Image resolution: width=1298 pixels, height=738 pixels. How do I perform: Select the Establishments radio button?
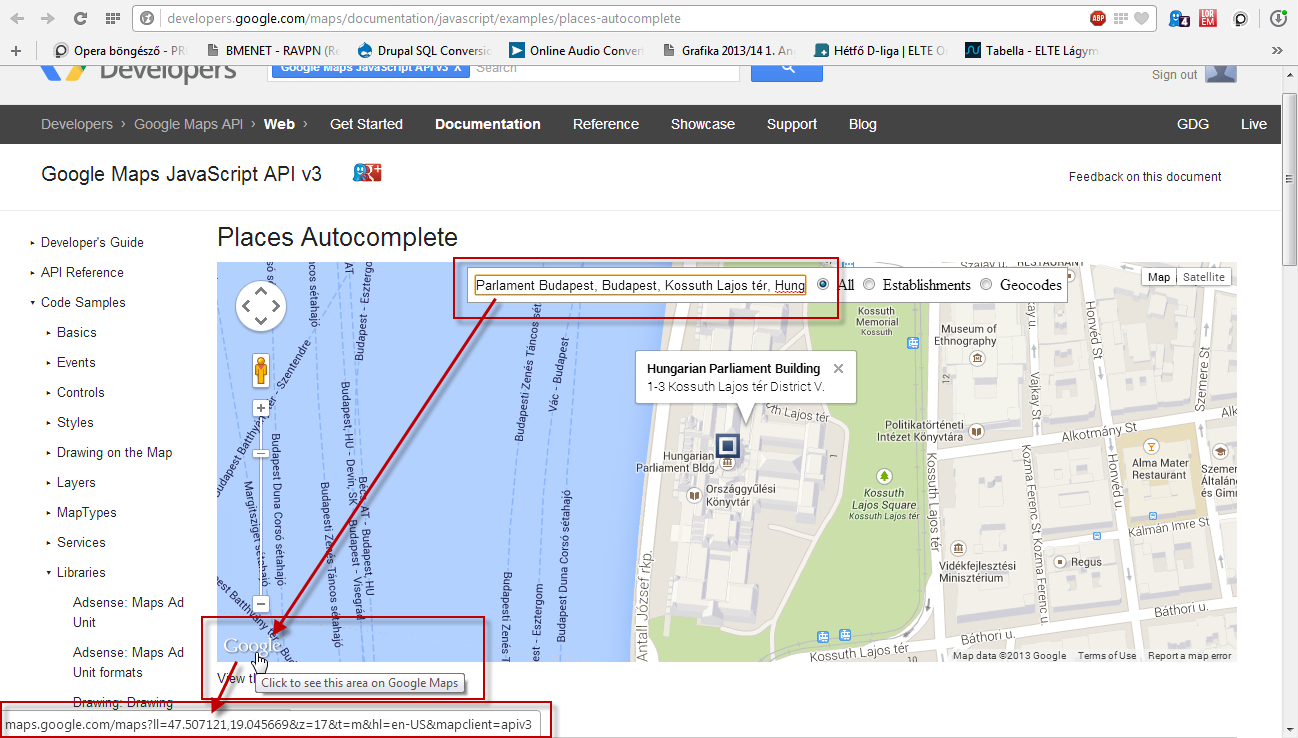click(x=869, y=284)
